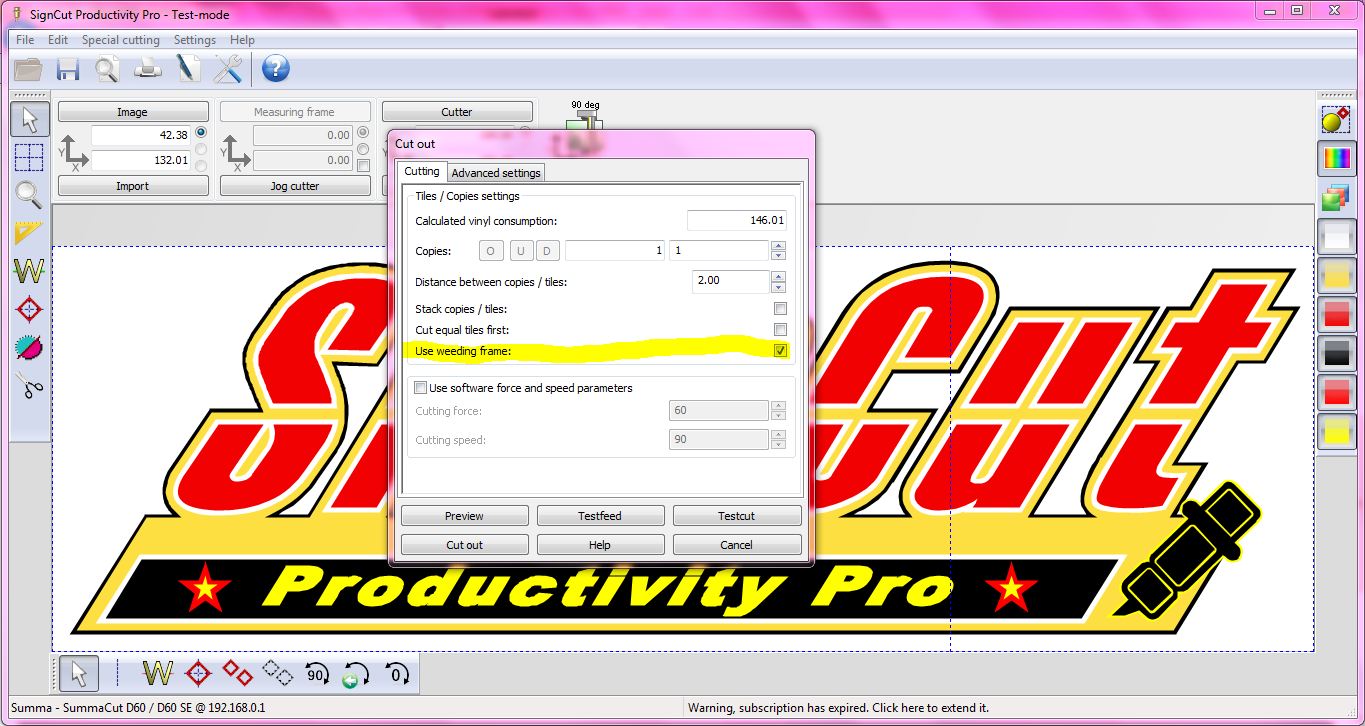Increase Distance between copies with up arrow
Viewport: 1365px width, 726px height.
(779, 276)
